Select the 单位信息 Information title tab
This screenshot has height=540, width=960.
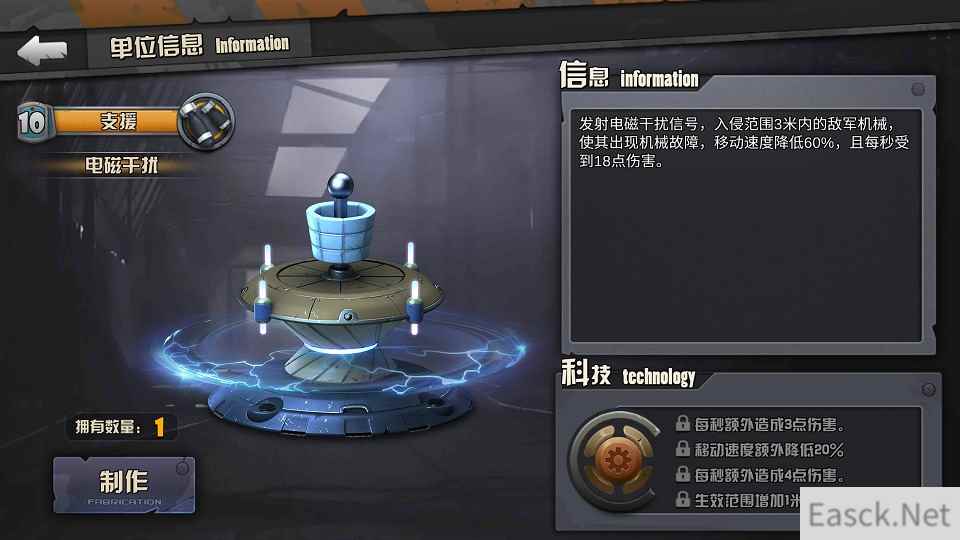[x=199, y=45]
